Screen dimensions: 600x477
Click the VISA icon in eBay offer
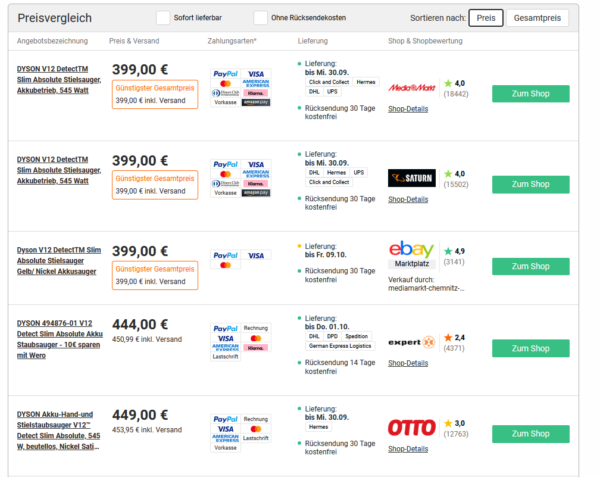256,255
